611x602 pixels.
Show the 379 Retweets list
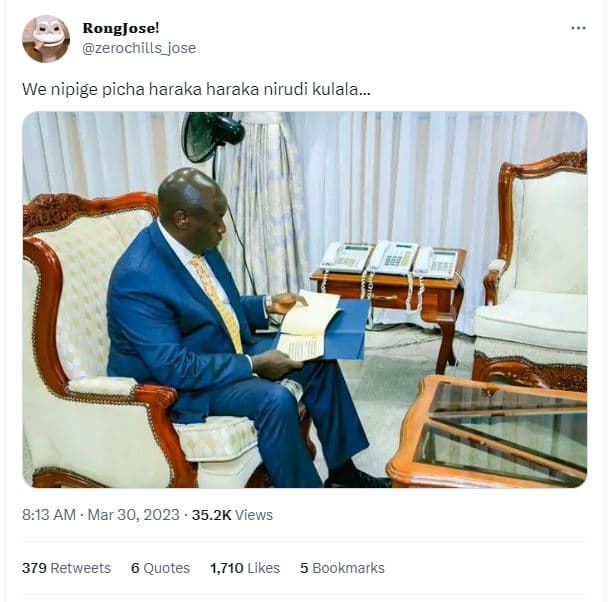pos(67,568)
